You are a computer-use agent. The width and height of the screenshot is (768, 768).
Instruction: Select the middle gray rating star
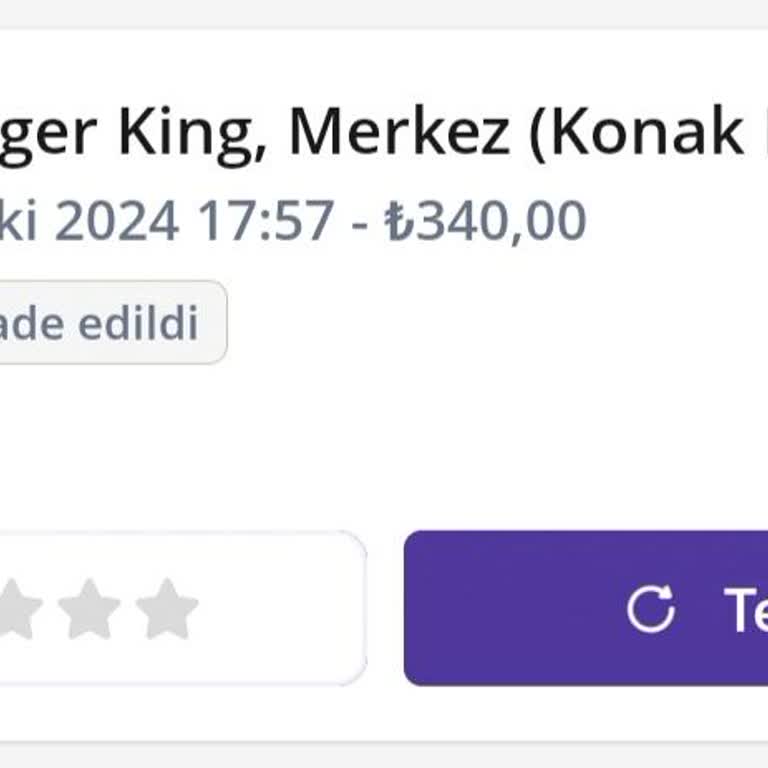click(89, 609)
